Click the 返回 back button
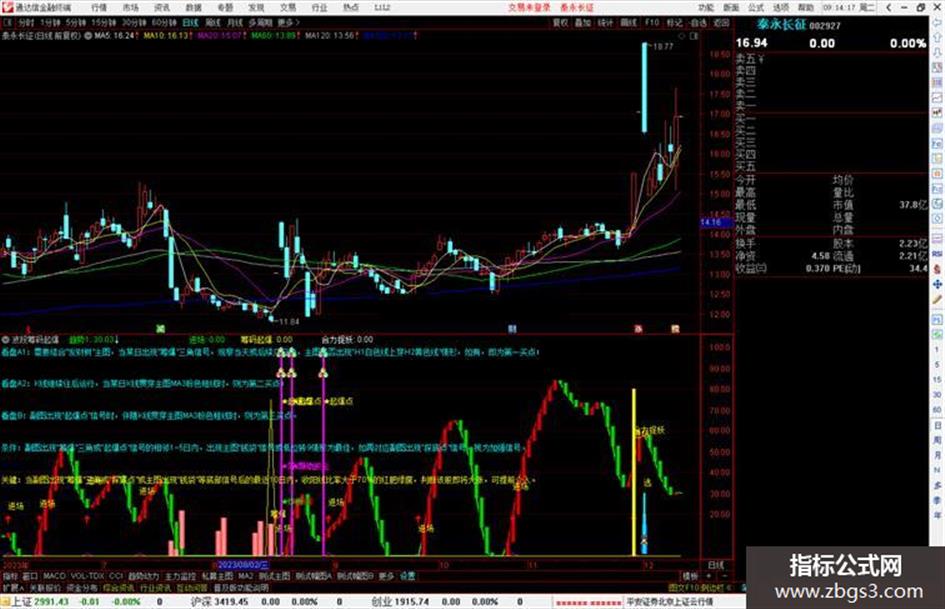 pyautogui.click(x=721, y=23)
